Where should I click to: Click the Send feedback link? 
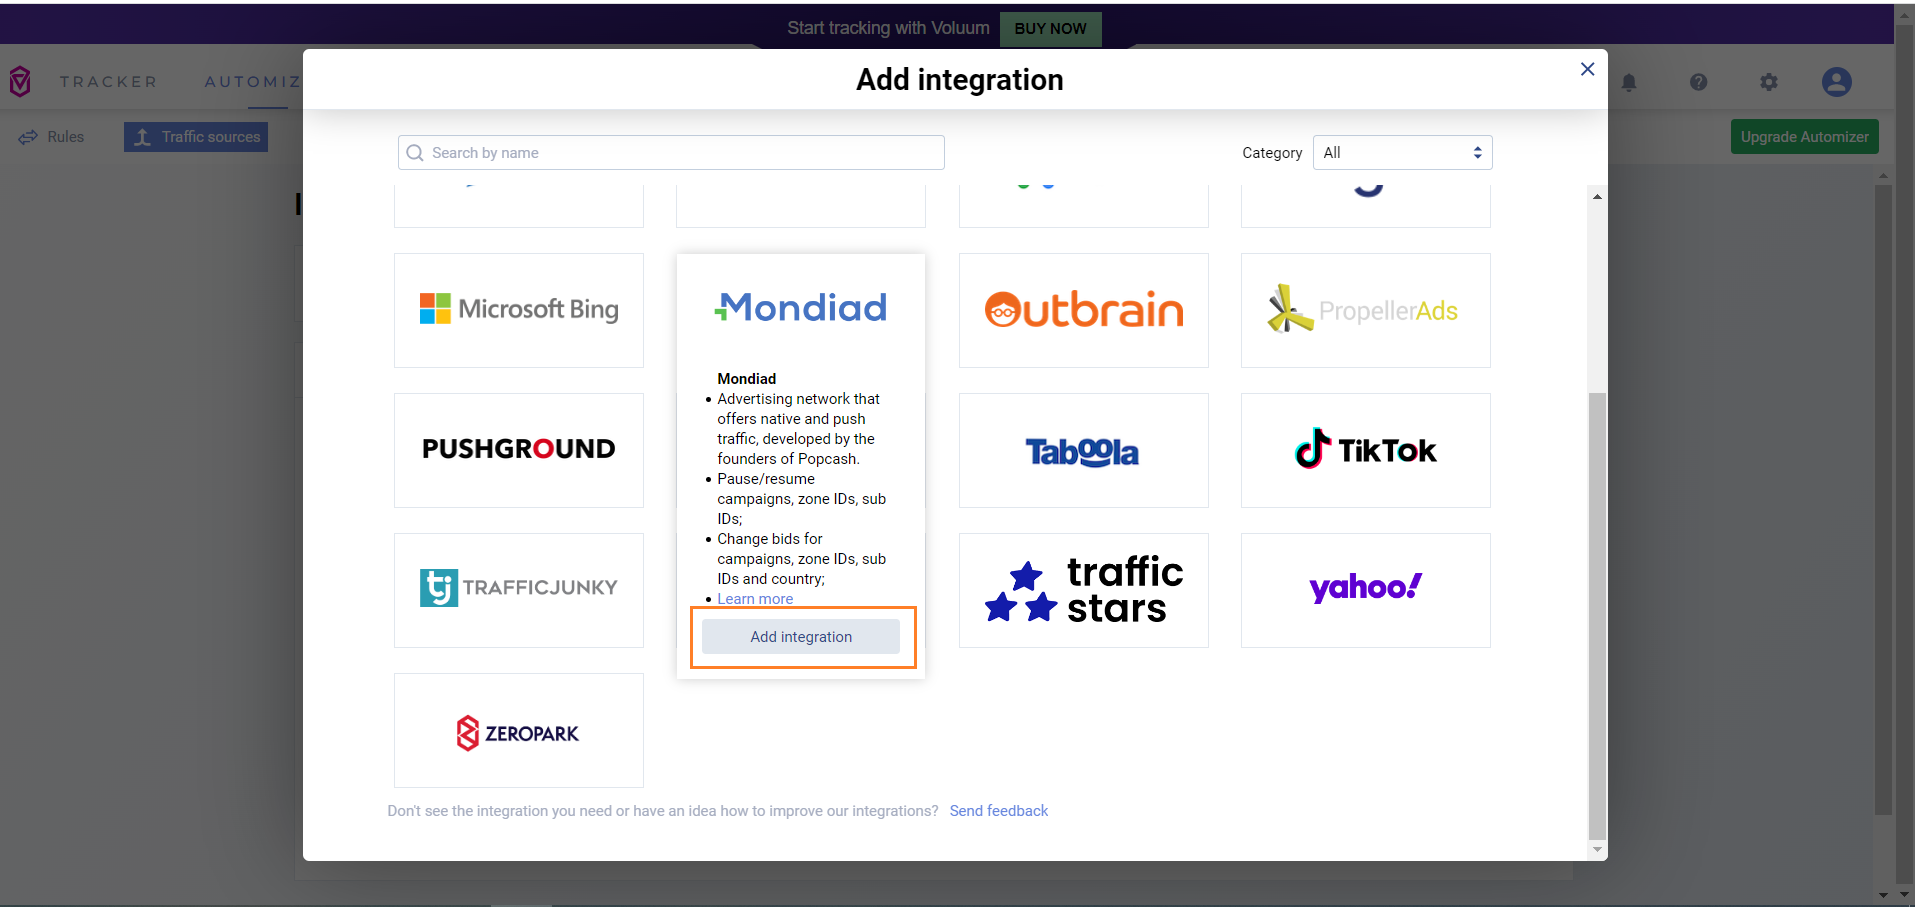click(998, 811)
